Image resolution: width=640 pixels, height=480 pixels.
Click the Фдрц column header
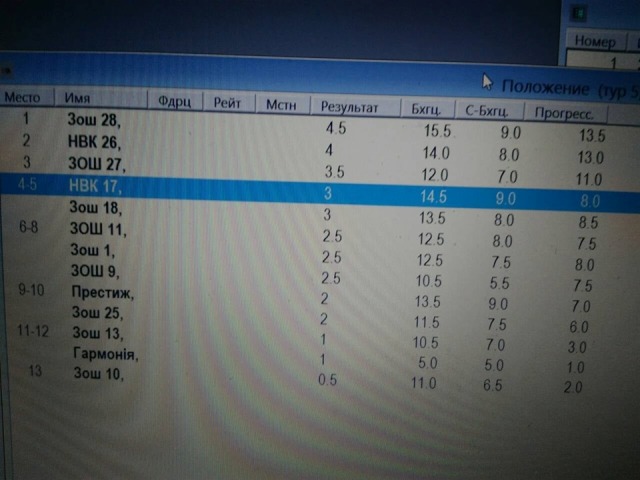[x=175, y=101]
